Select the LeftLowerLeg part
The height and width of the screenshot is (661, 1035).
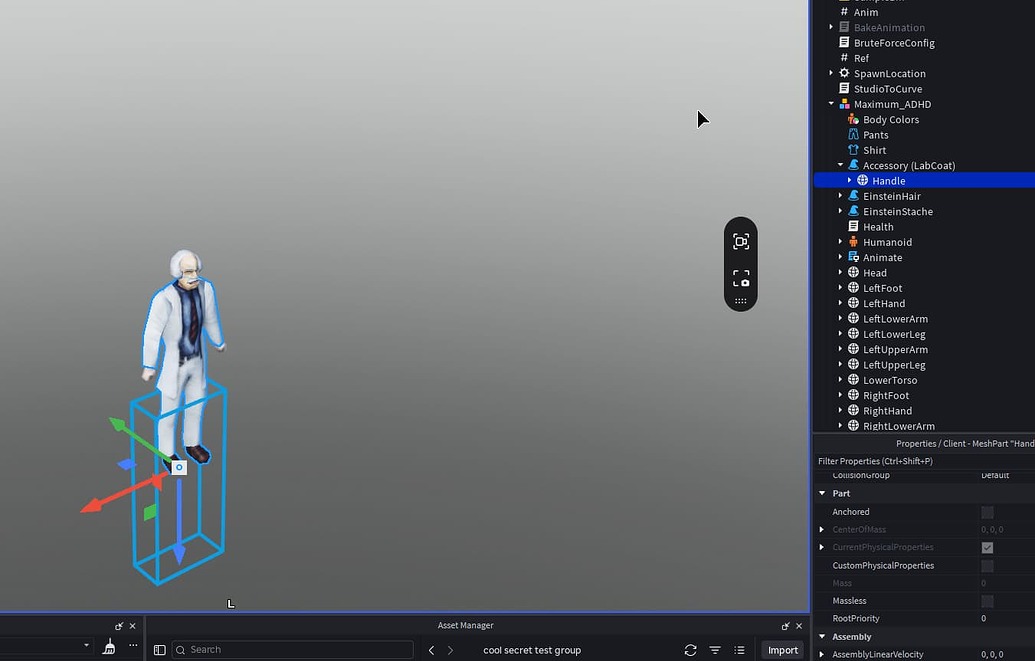coord(894,334)
